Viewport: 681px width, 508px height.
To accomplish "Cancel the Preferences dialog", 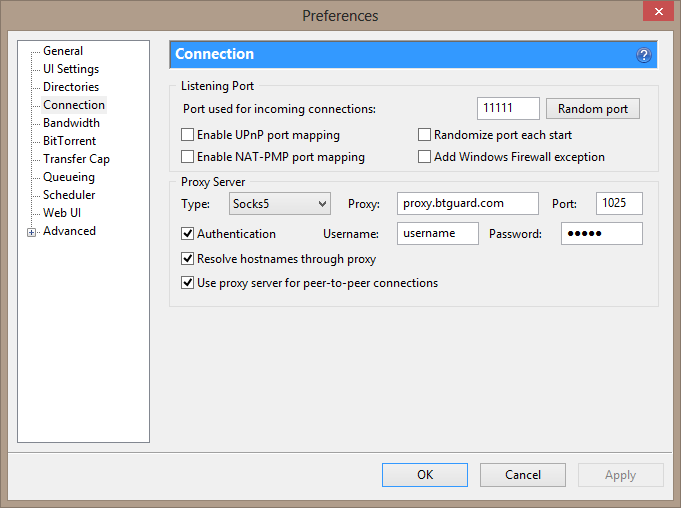I will pos(522,475).
